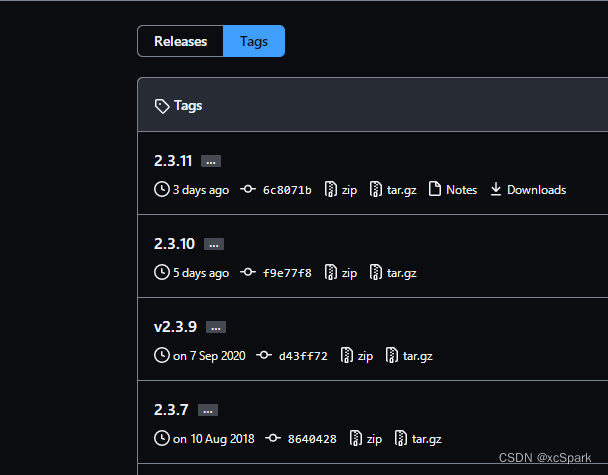Open Notes for 2.3.11
The height and width of the screenshot is (475, 608).
[461, 190]
